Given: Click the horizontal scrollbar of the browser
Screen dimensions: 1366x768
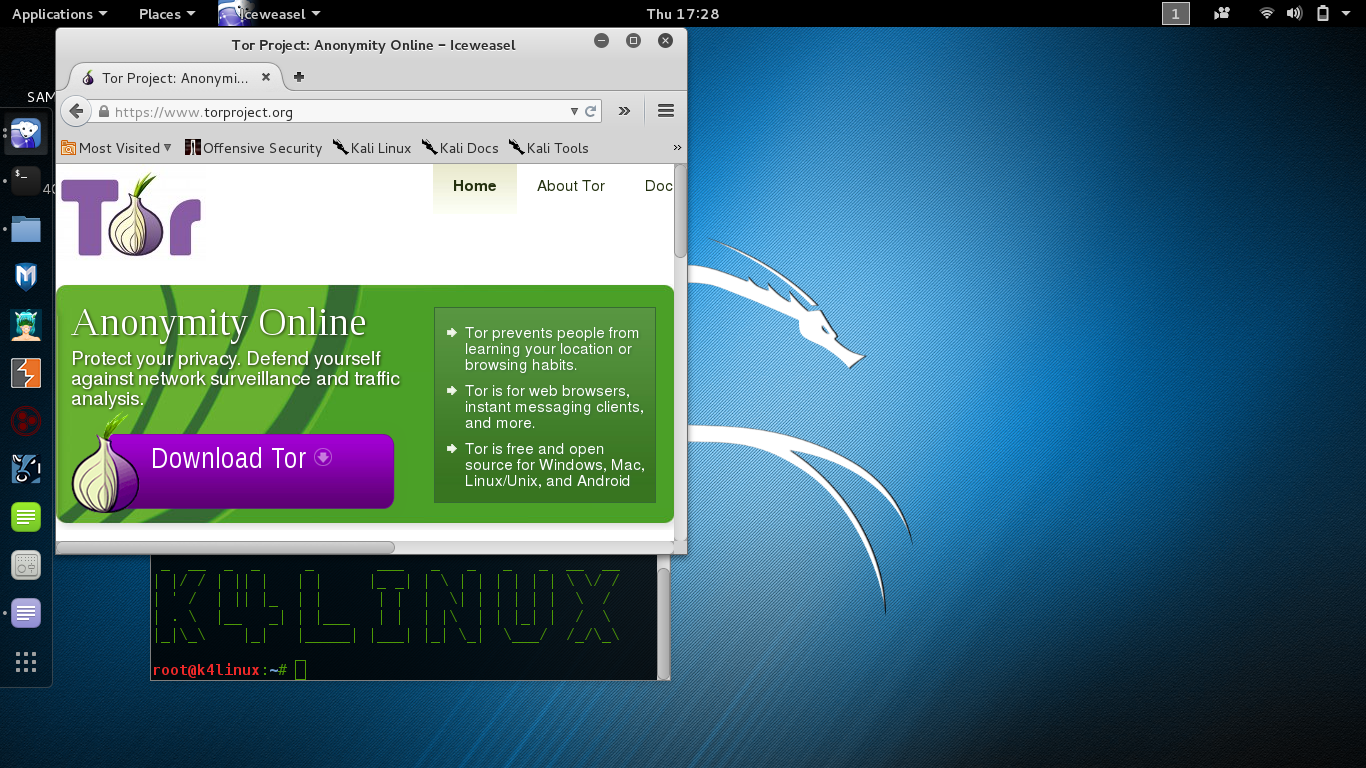Looking at the screenshot, I should pyautogui.click(x=226, y=547).
